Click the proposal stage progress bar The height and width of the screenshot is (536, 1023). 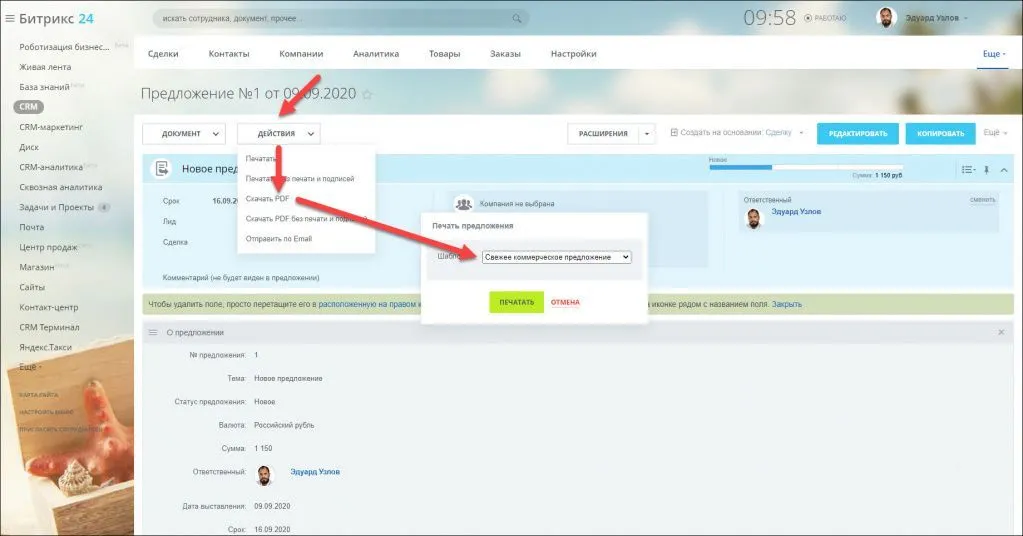pyautogui.click(x=805, y=167)
